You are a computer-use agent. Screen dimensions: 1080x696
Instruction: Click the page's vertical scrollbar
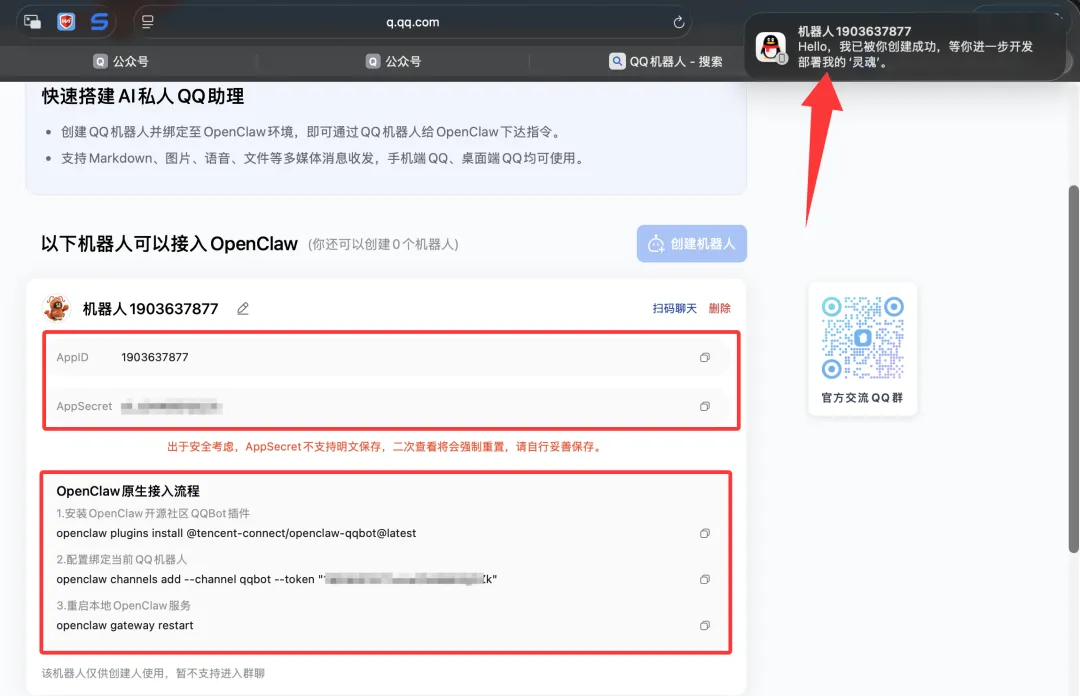point(1073,369)
